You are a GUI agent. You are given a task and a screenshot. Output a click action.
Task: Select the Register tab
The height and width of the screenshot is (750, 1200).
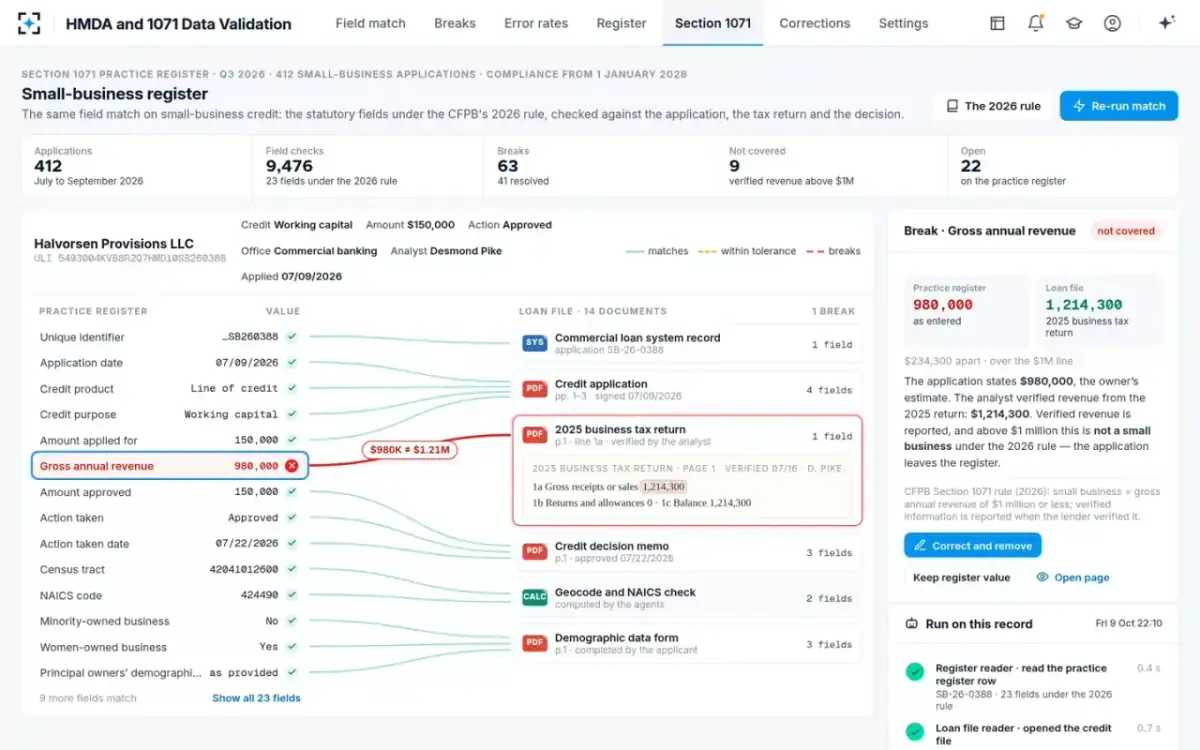[621, 23]
